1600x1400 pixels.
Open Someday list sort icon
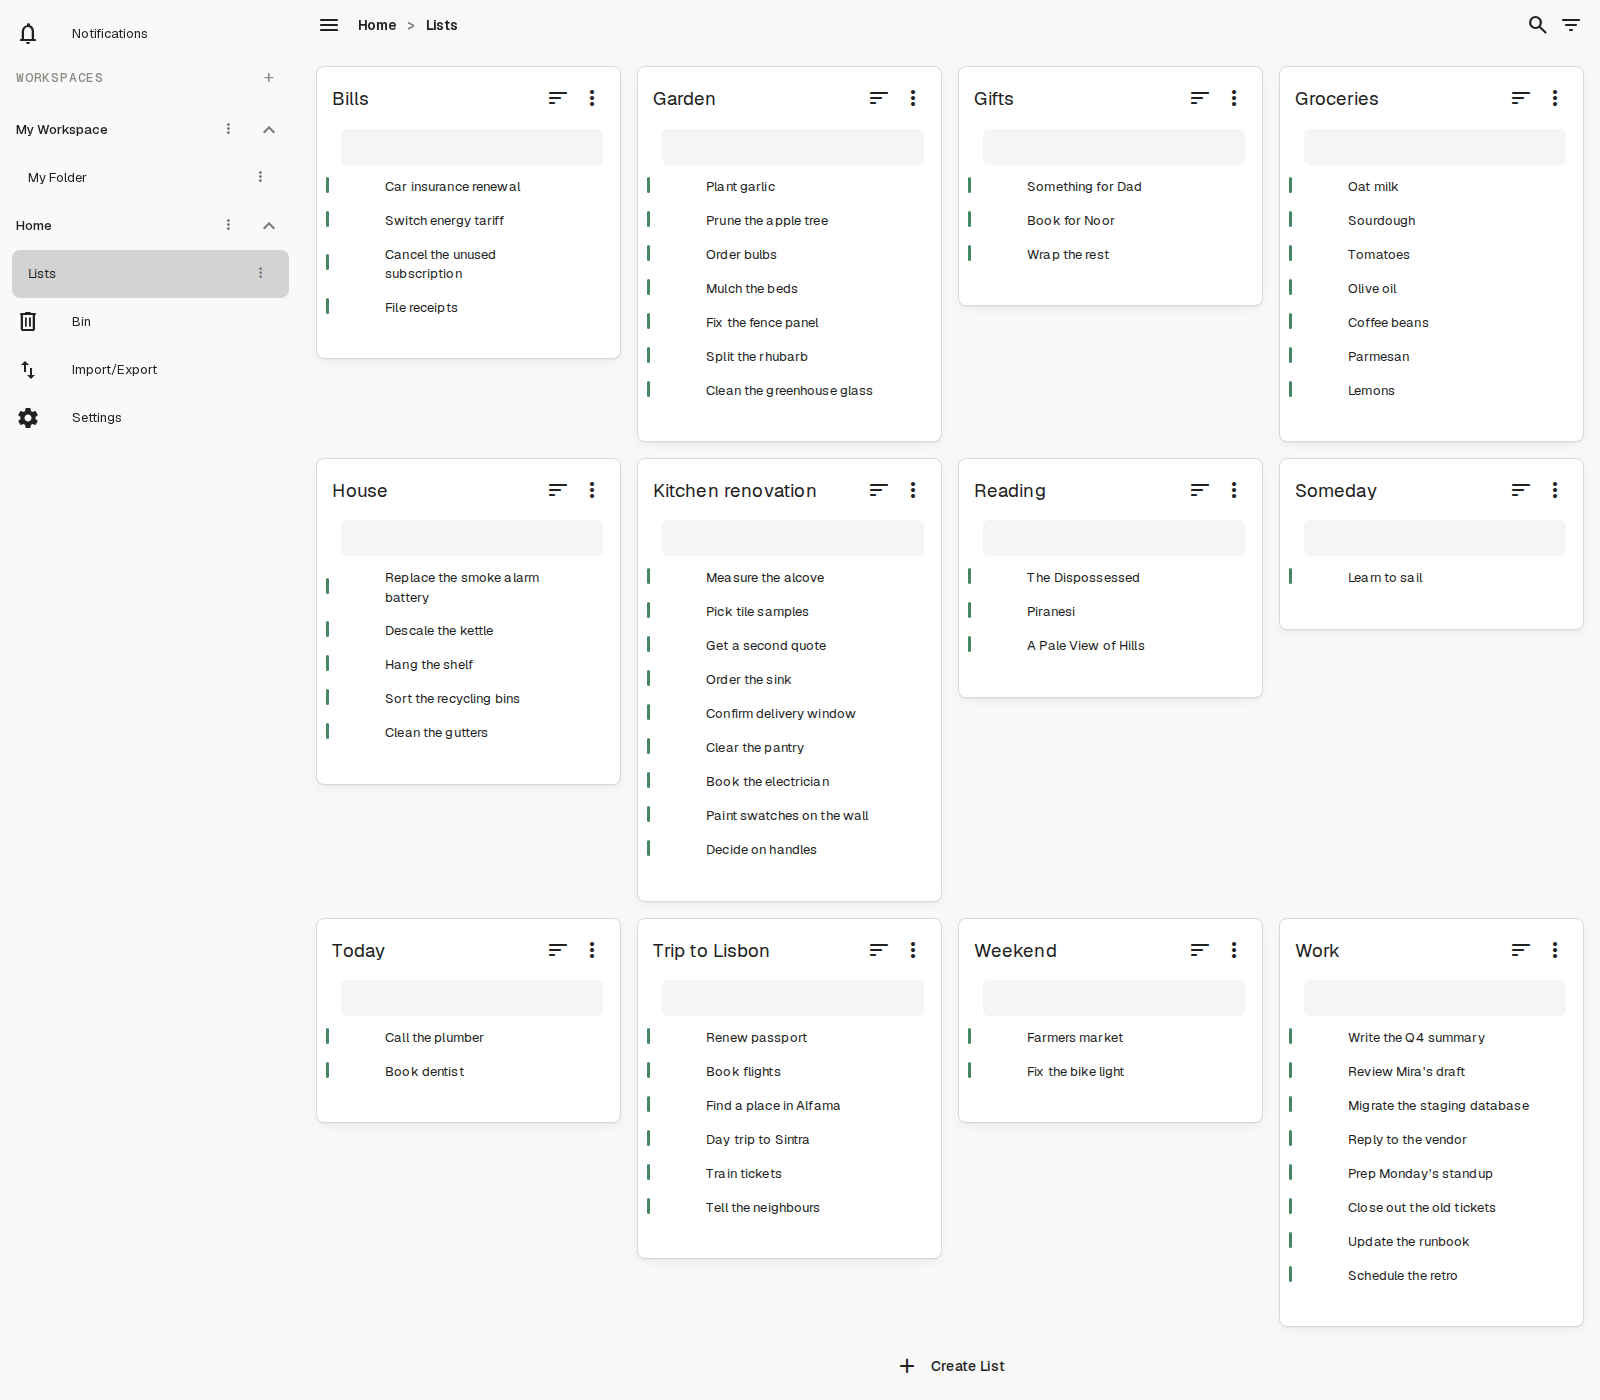click(1521, 490)
